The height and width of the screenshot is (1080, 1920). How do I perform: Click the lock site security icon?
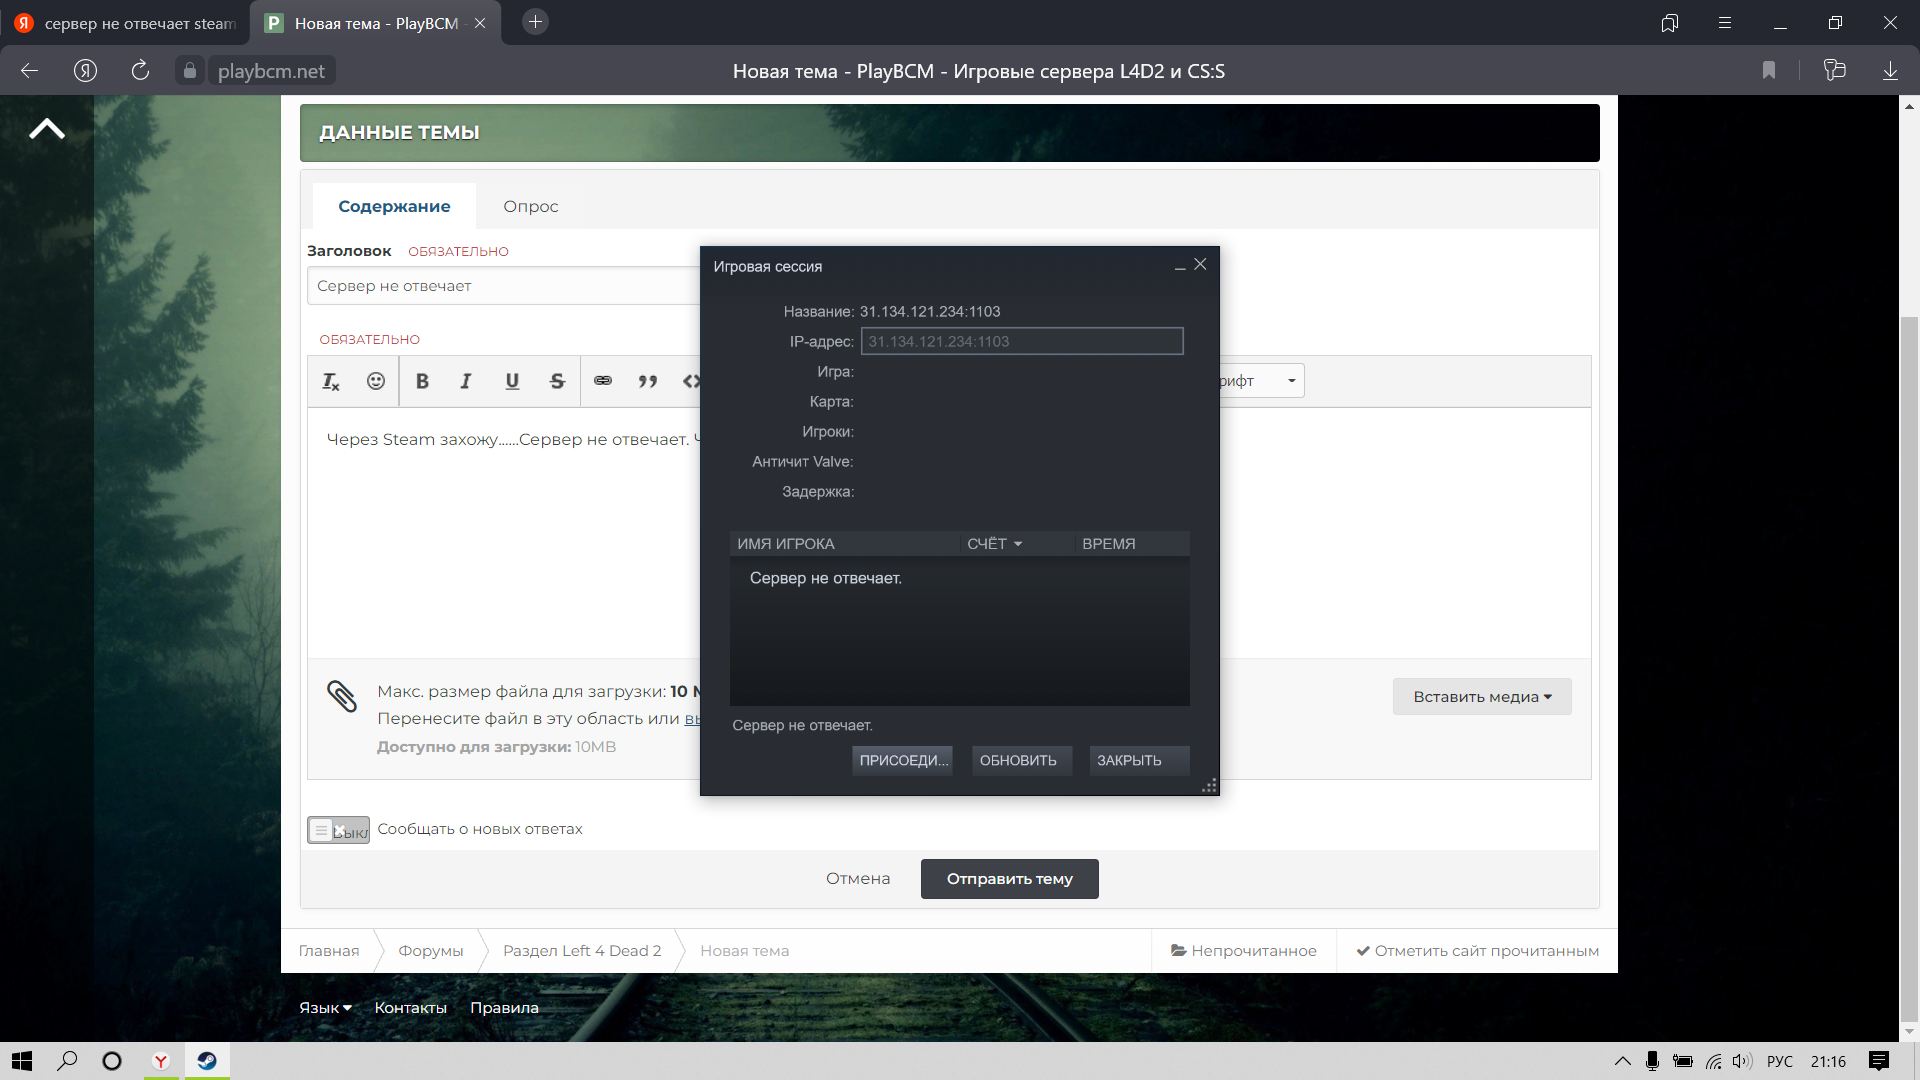[190, 70]
